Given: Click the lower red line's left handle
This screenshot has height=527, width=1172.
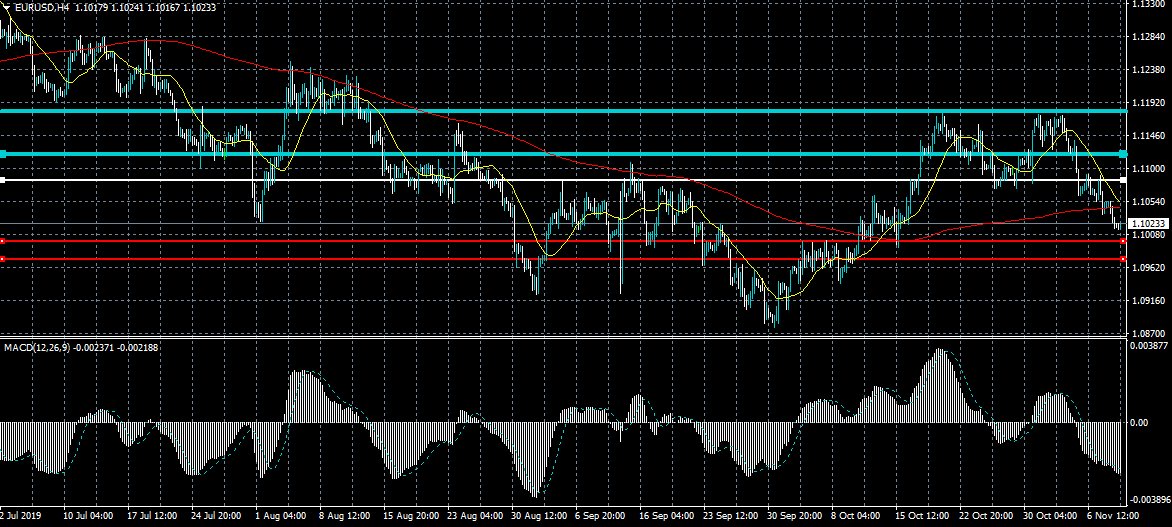Looking at the screenshot, I should coord(3,260).
